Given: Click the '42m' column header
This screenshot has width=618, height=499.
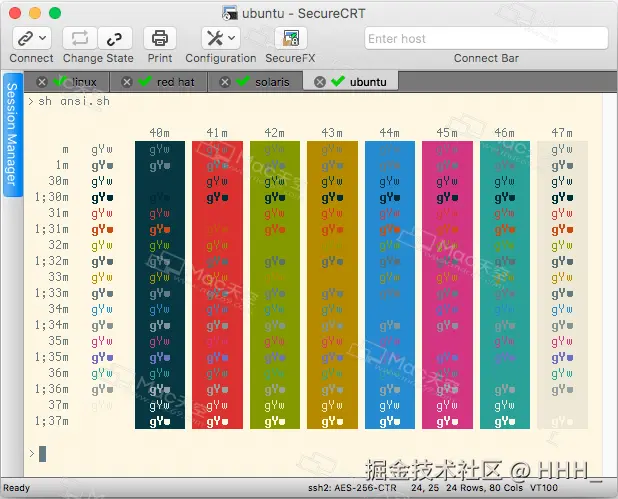Looking at the screenshot, I should [x=274, y=133].
